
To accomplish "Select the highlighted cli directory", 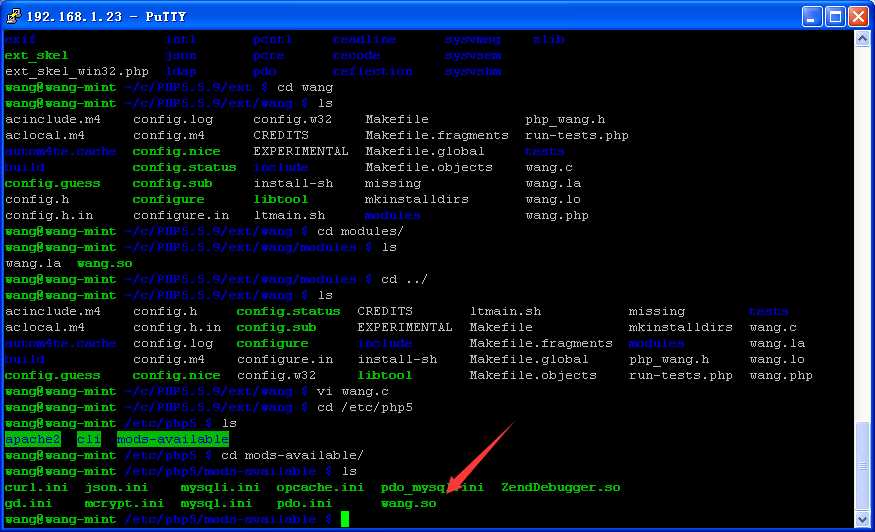I will tap(89, 439).
